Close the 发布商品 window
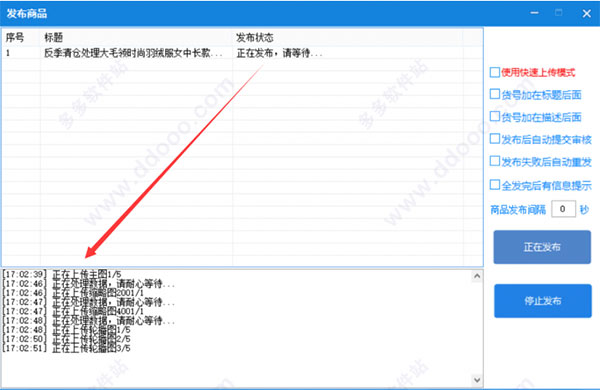The width and height of the screenshot is (600, 390). (x=587, y=13)
